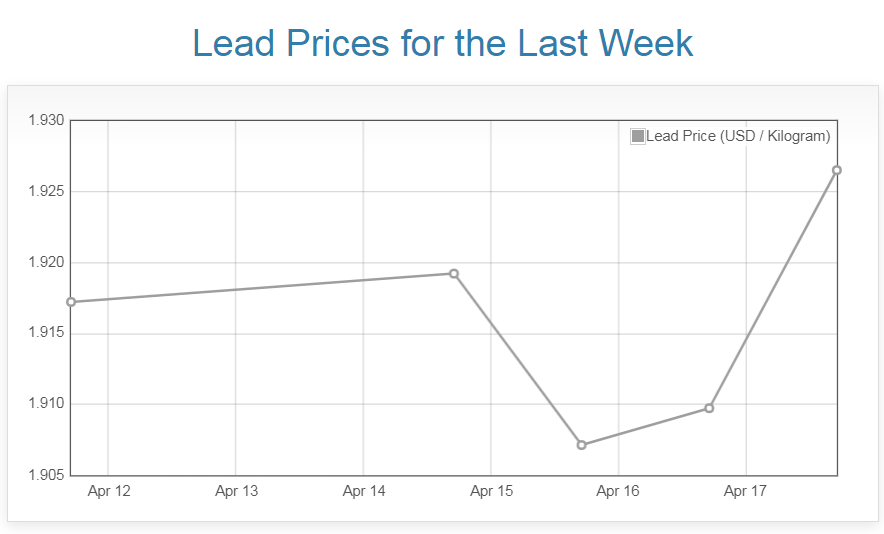Screen dimensions: 884x534
Task: Click the lowest data point on the line
Action: tap(582, 445)
